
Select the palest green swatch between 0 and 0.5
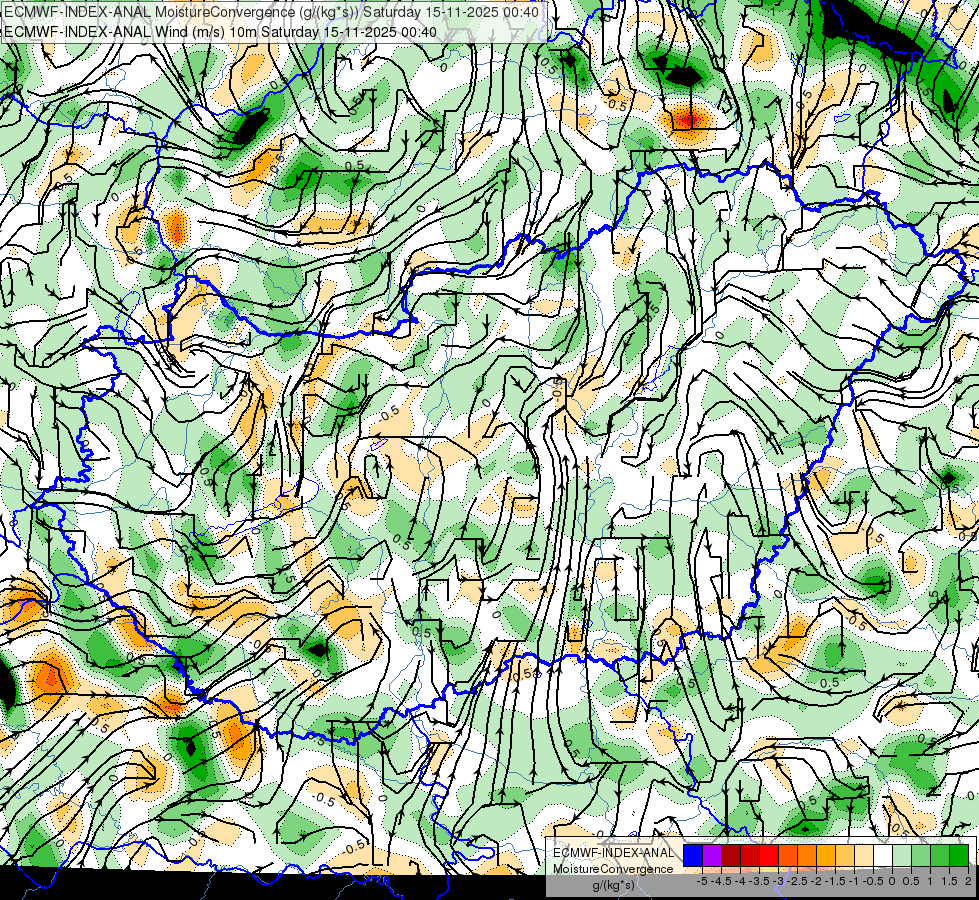(x=902, y=856)
